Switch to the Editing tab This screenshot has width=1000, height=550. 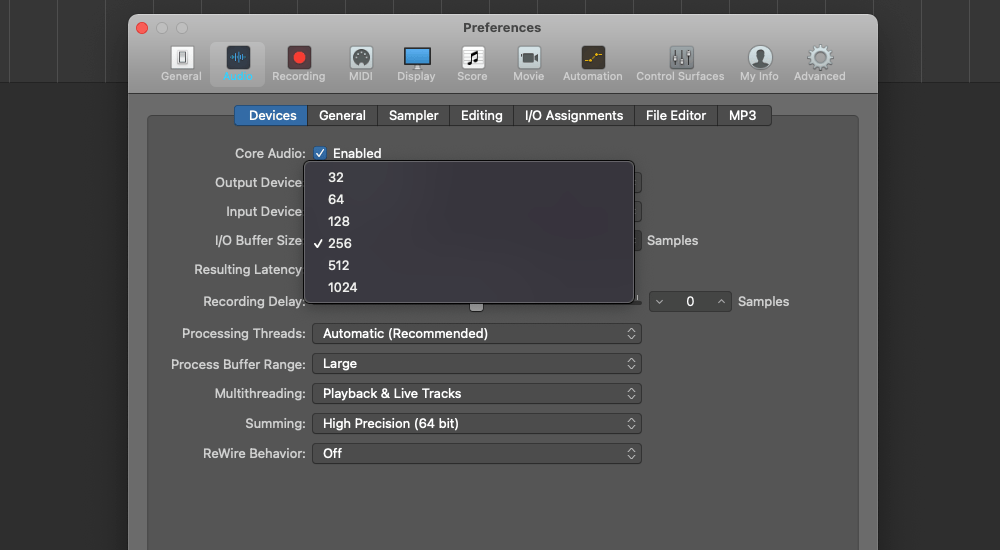coord(482,115)
